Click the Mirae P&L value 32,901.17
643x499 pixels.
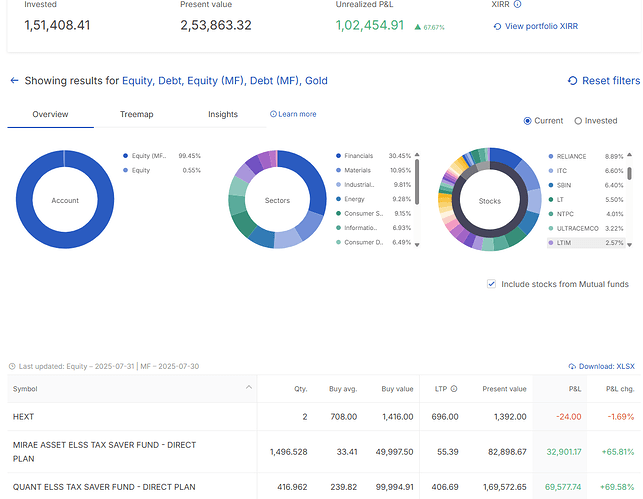[564, 452]
